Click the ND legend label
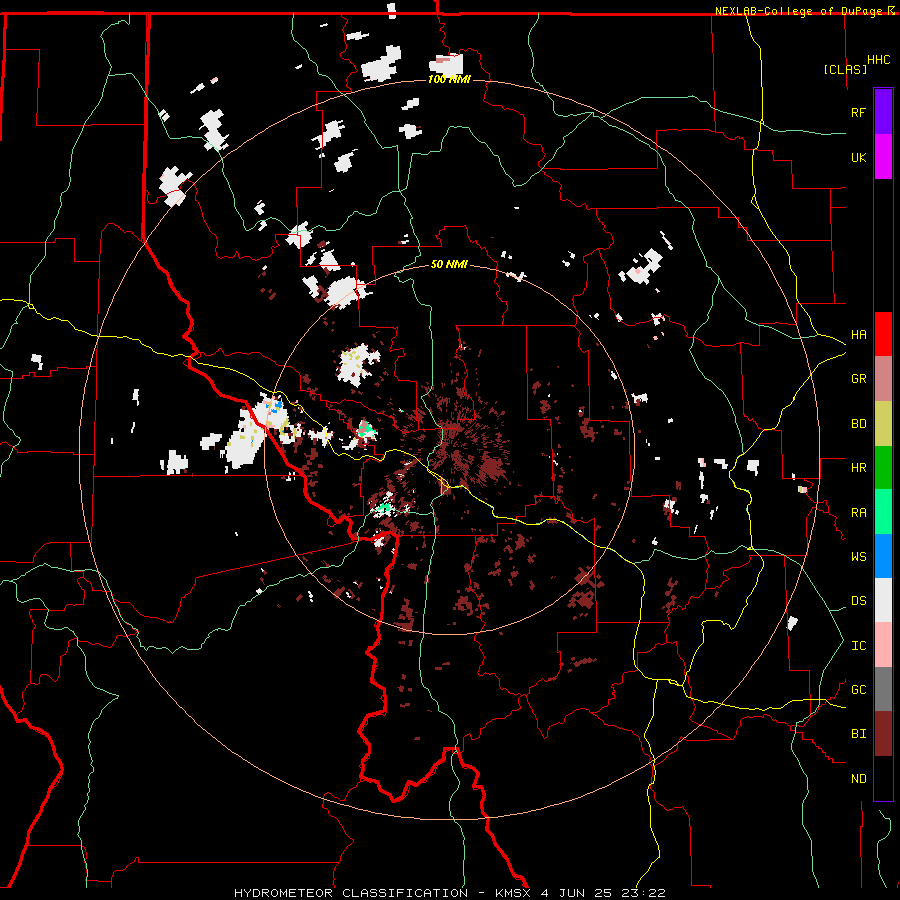900x900 pixels. (x=858, y=779)
